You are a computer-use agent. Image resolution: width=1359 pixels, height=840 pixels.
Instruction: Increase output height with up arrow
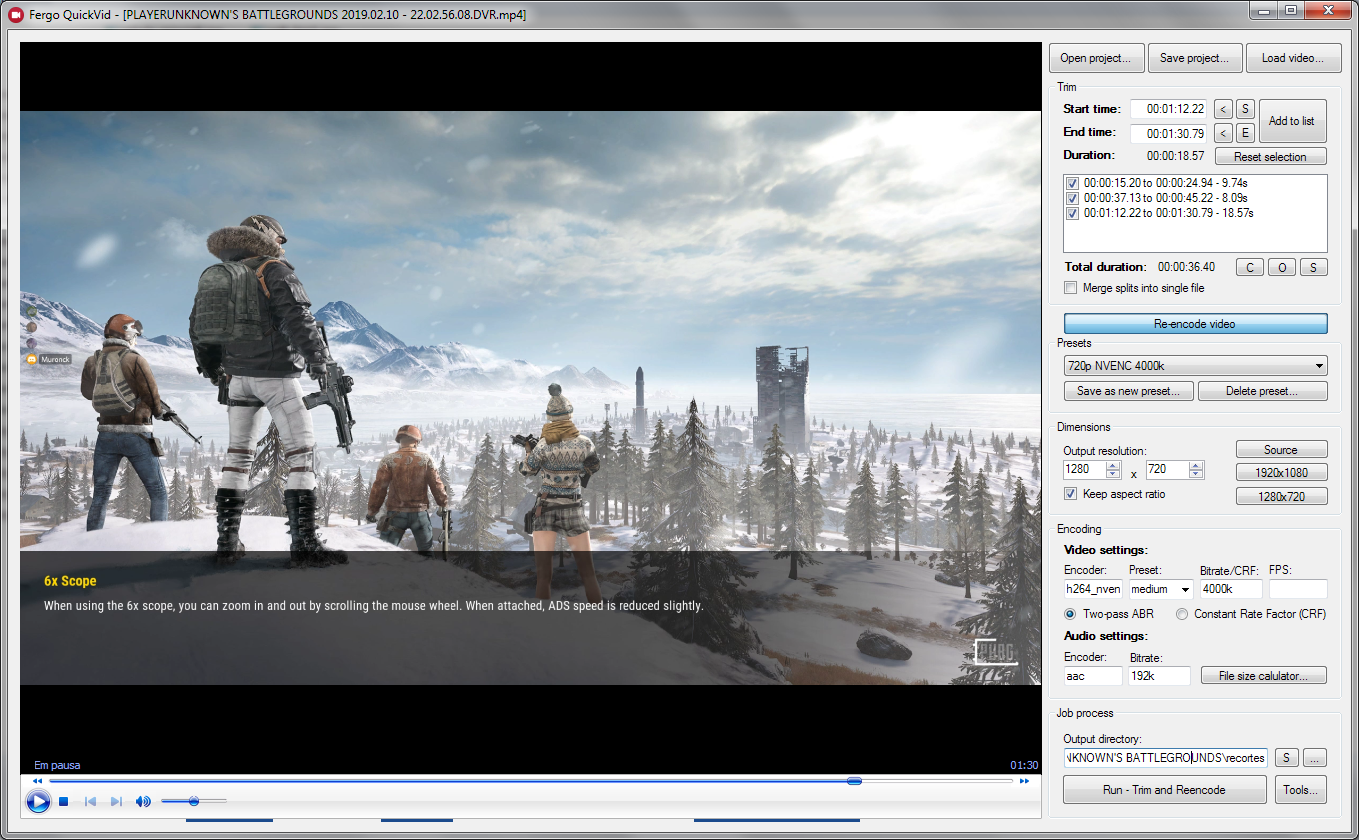1196,466
